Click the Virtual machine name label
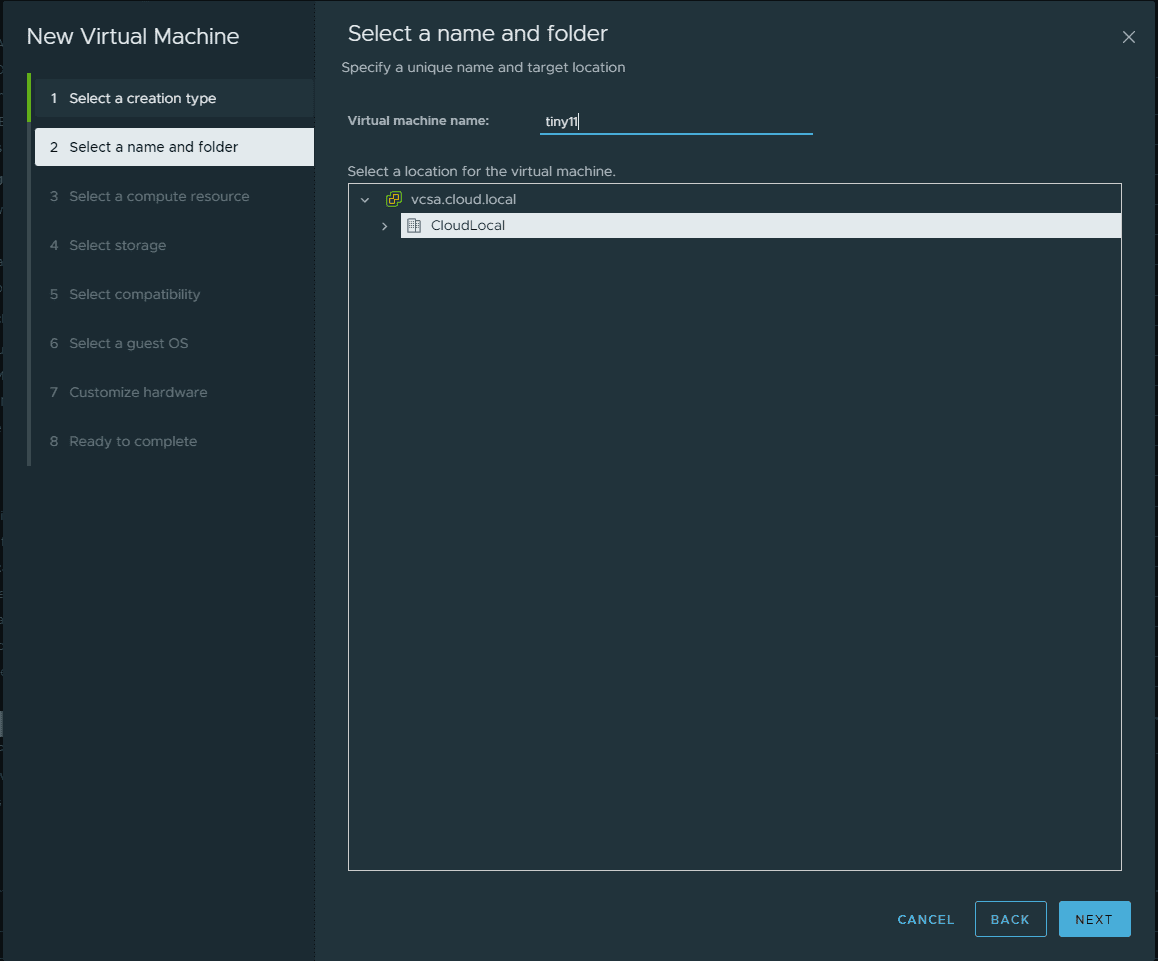 click(x=418, y=121)
